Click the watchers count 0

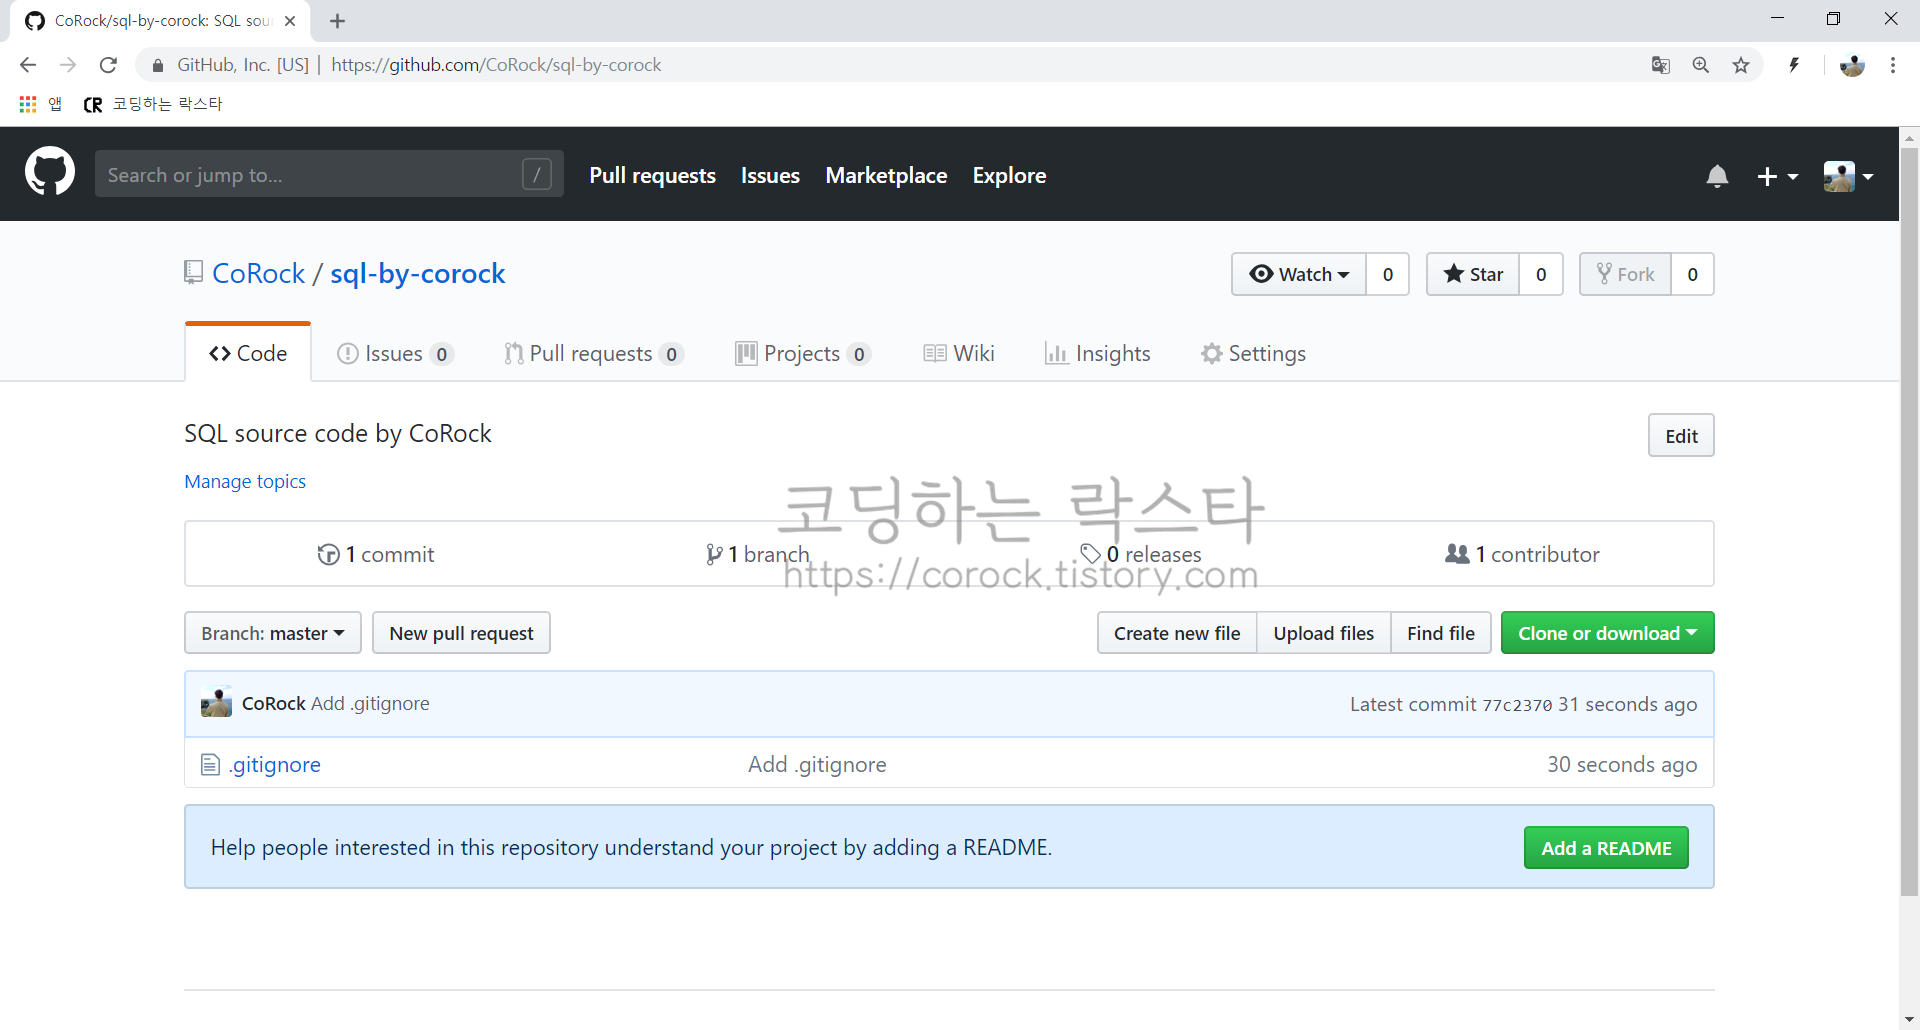click(1388, 274)
